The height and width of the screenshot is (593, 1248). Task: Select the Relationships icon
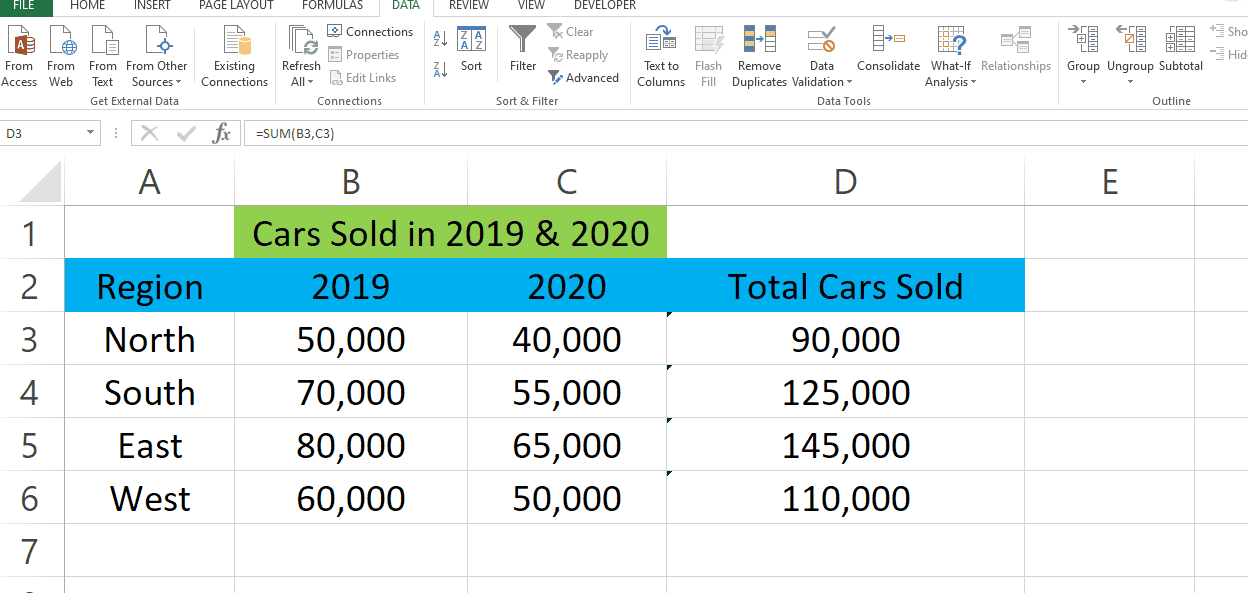tap(1016, 55)
